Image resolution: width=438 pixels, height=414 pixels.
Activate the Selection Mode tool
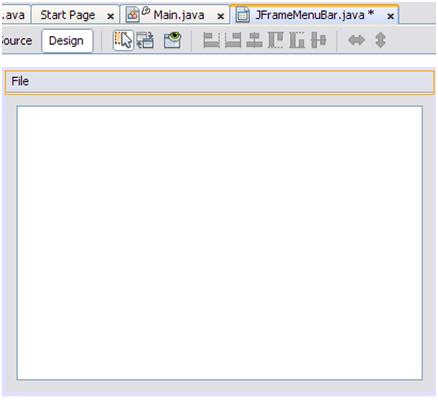tap(123, 41)
